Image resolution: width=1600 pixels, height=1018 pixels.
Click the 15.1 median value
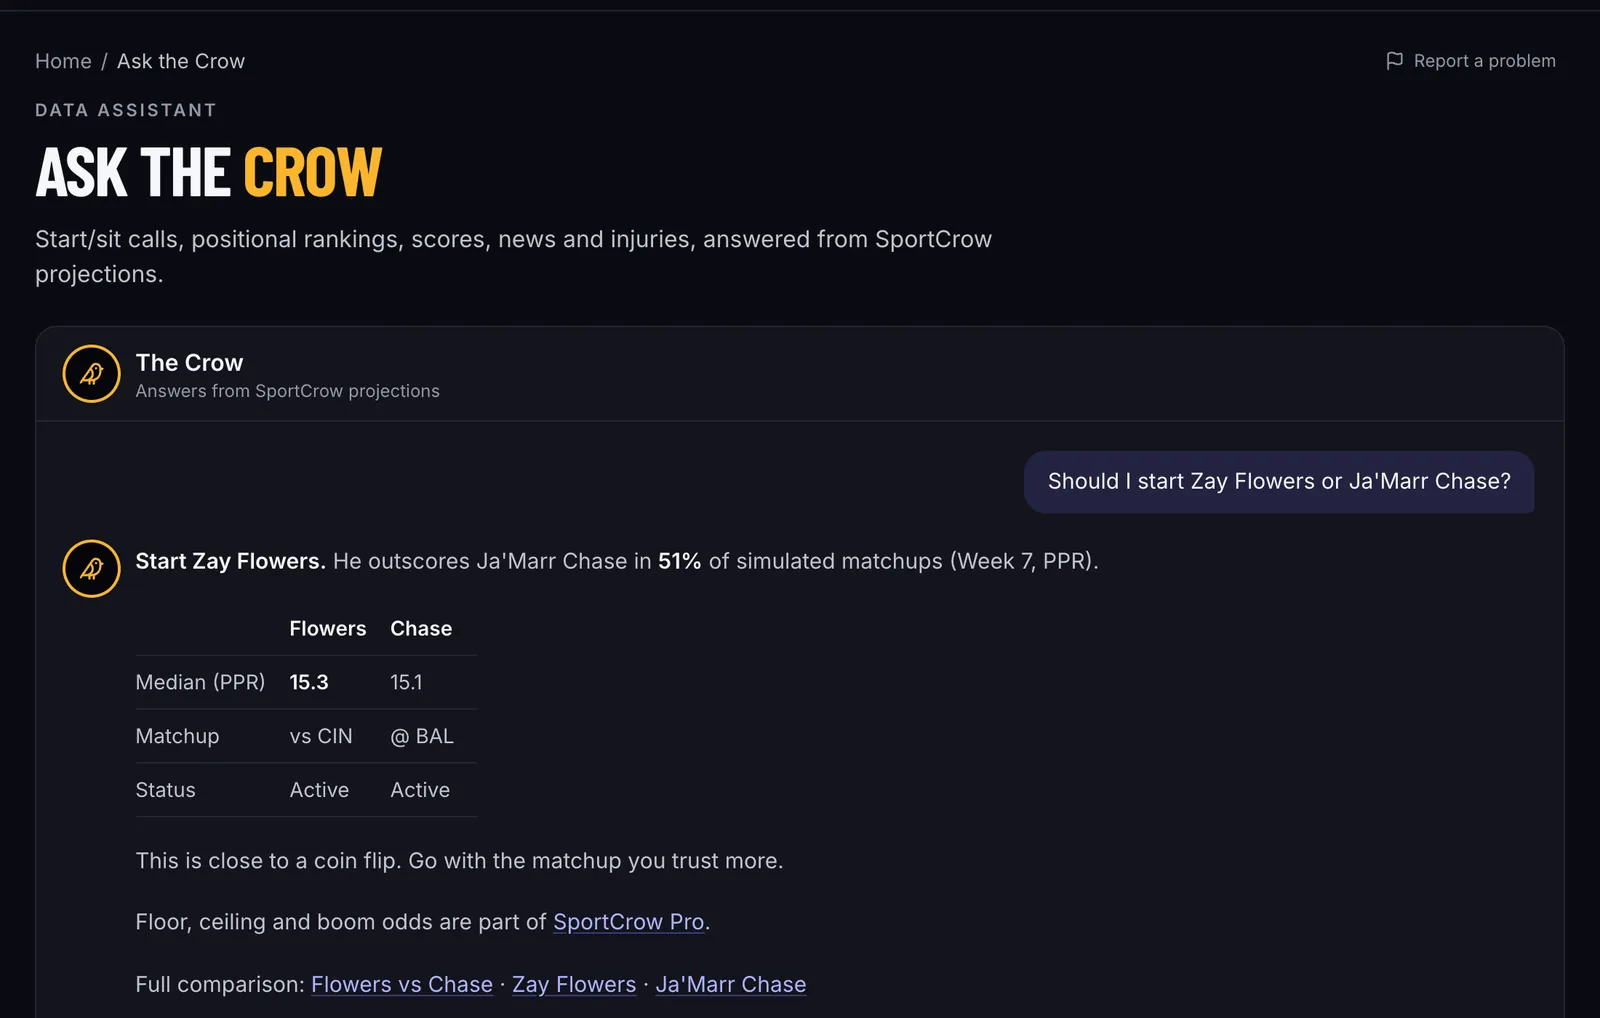[x=406, y=682]
